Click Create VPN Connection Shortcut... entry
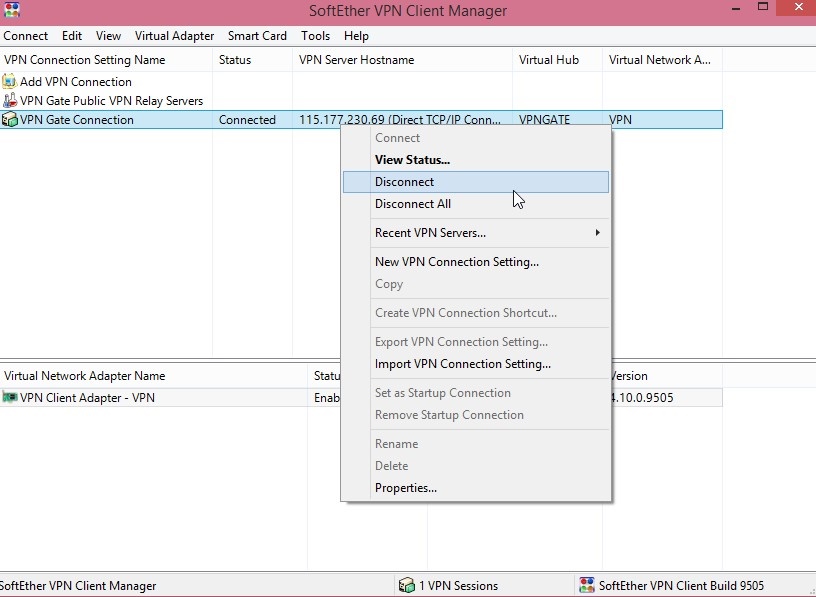 coord(476,313)
